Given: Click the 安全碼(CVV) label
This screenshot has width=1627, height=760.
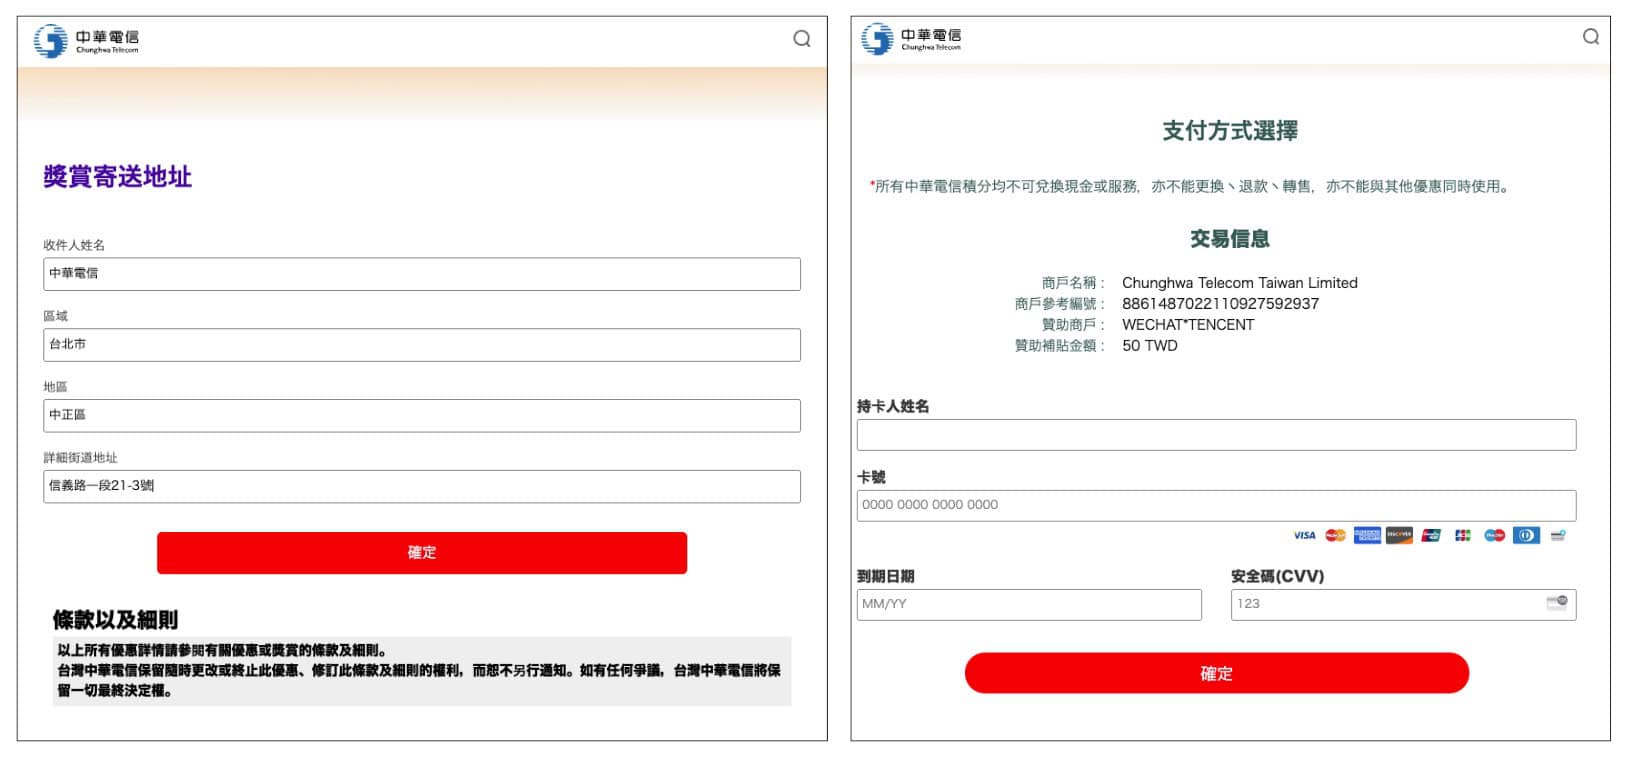Looking at the screenshot, I should [1277, 576].
